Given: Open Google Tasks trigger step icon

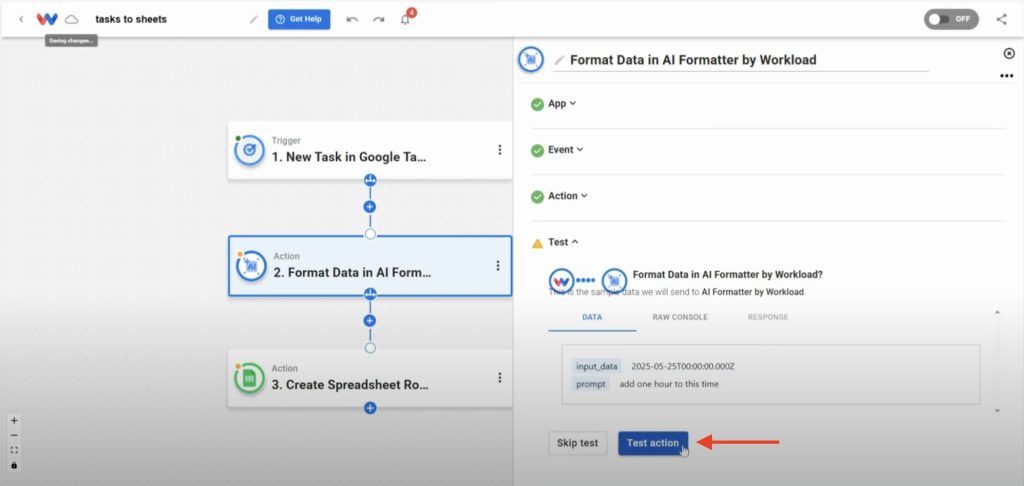Looking at the screenshot, I should point(249,150).
